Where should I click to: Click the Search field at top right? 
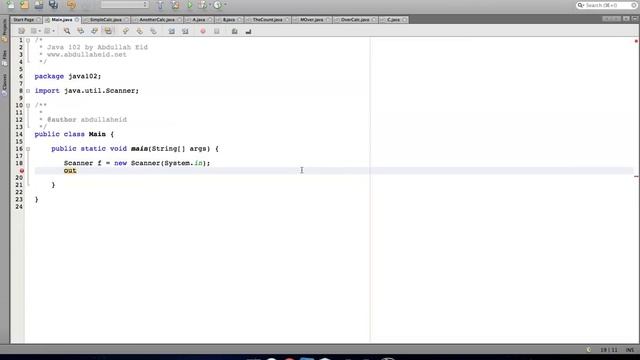(x=607, y=5)
